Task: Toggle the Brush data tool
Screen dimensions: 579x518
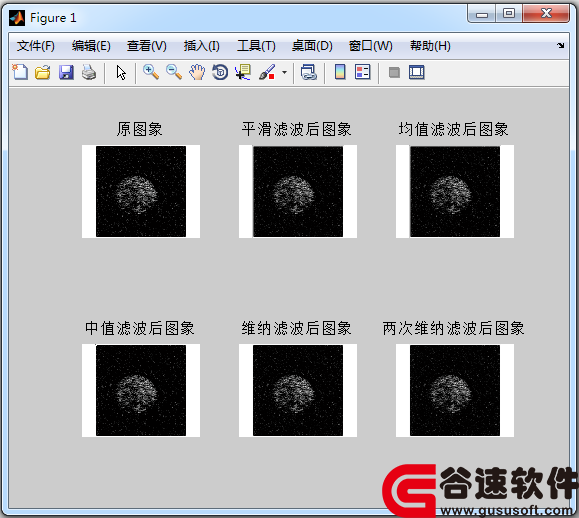Action: point(267,72)
